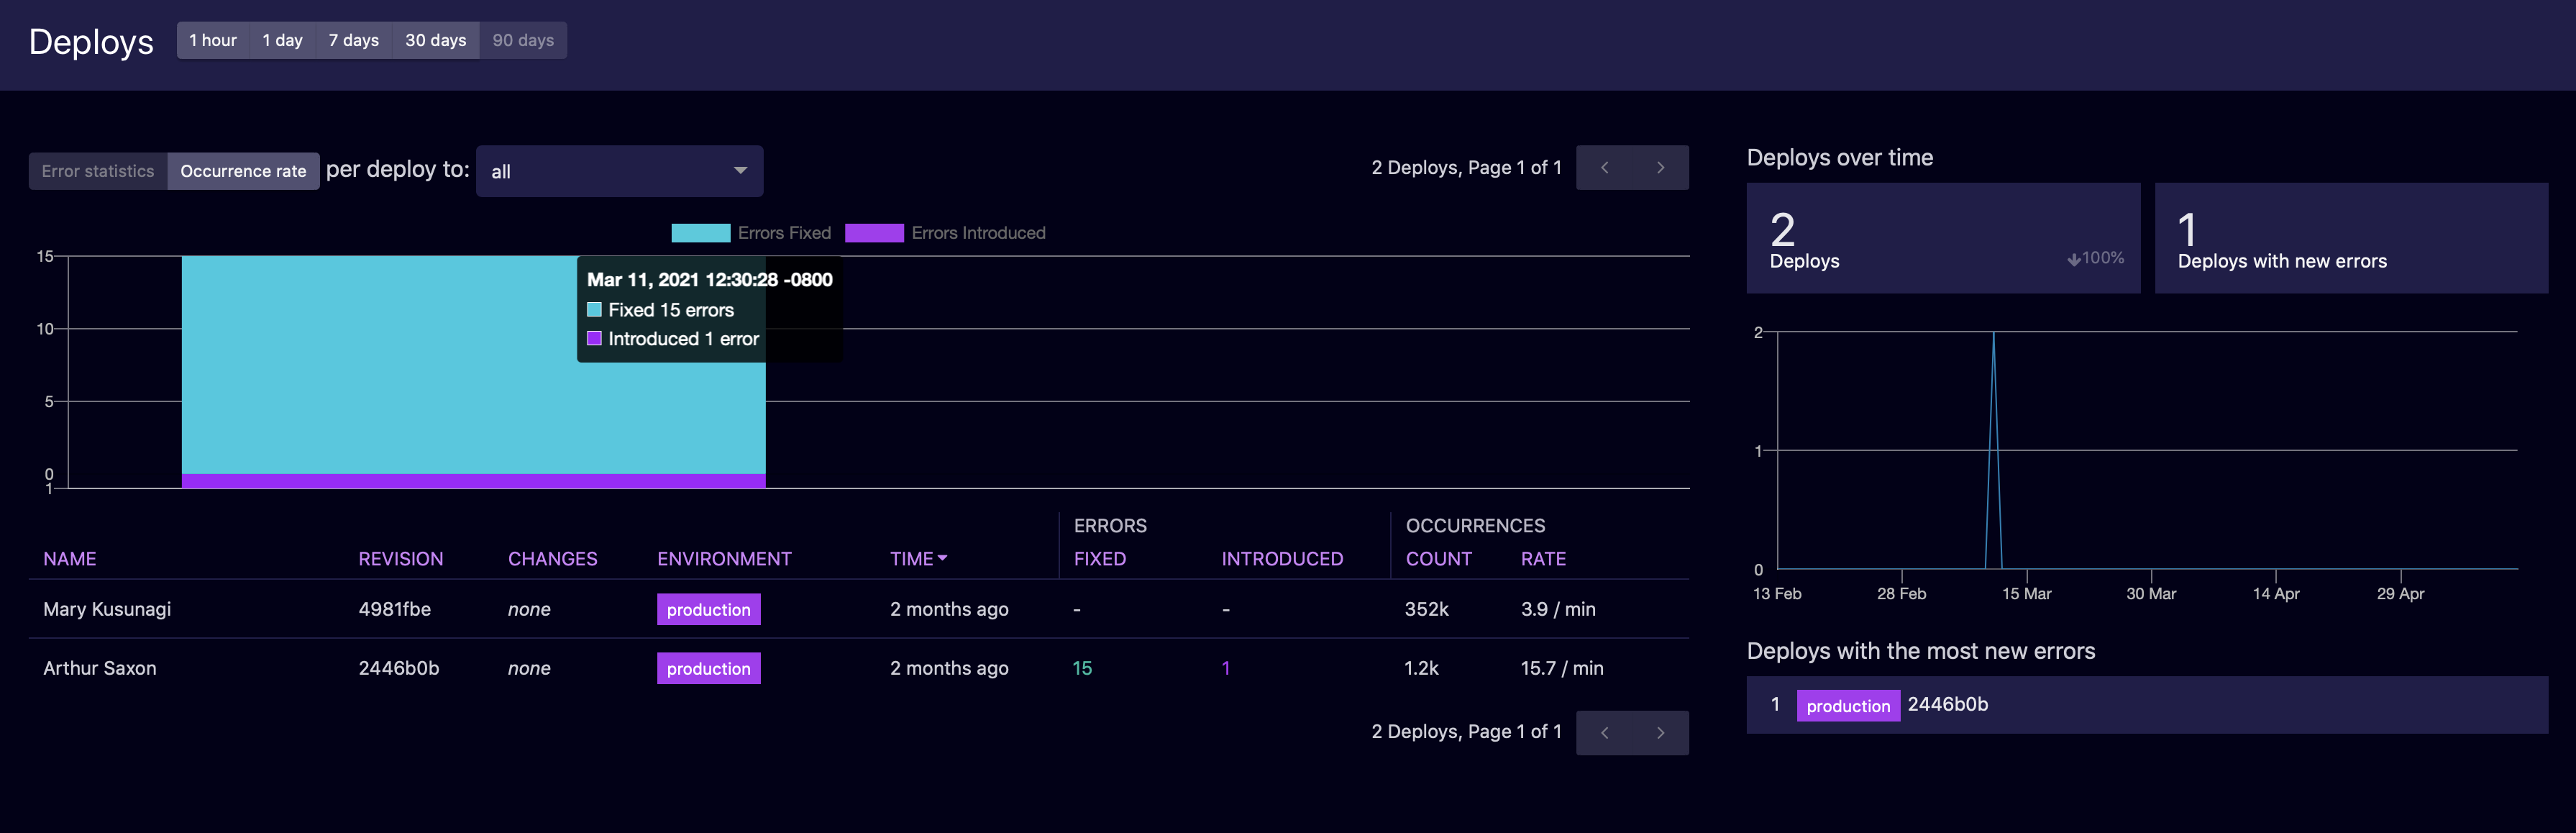Click the previous page arrow above the chart

pyautogui.click(x=1604, y=167)
